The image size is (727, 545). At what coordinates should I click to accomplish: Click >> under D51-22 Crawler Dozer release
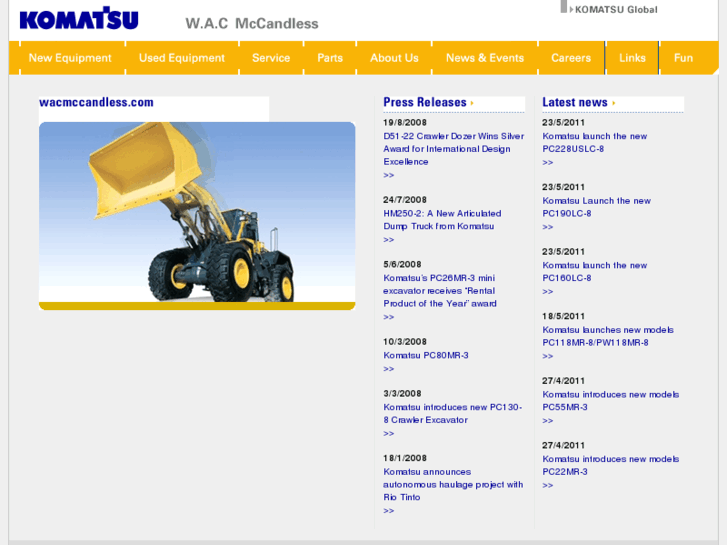[389, 175]
